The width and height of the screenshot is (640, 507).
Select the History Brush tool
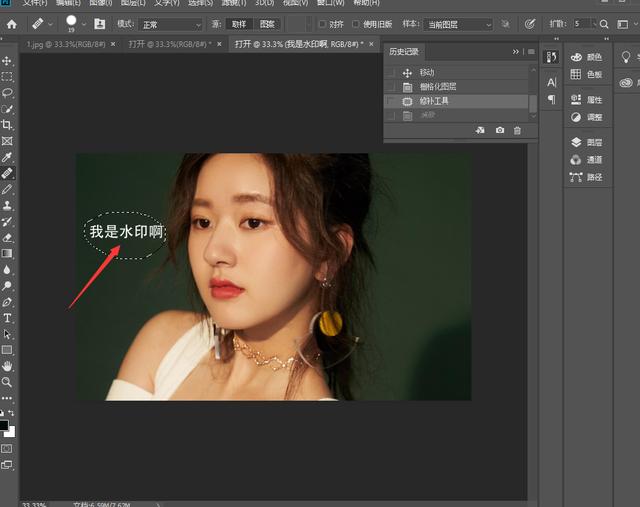[7, 222]
